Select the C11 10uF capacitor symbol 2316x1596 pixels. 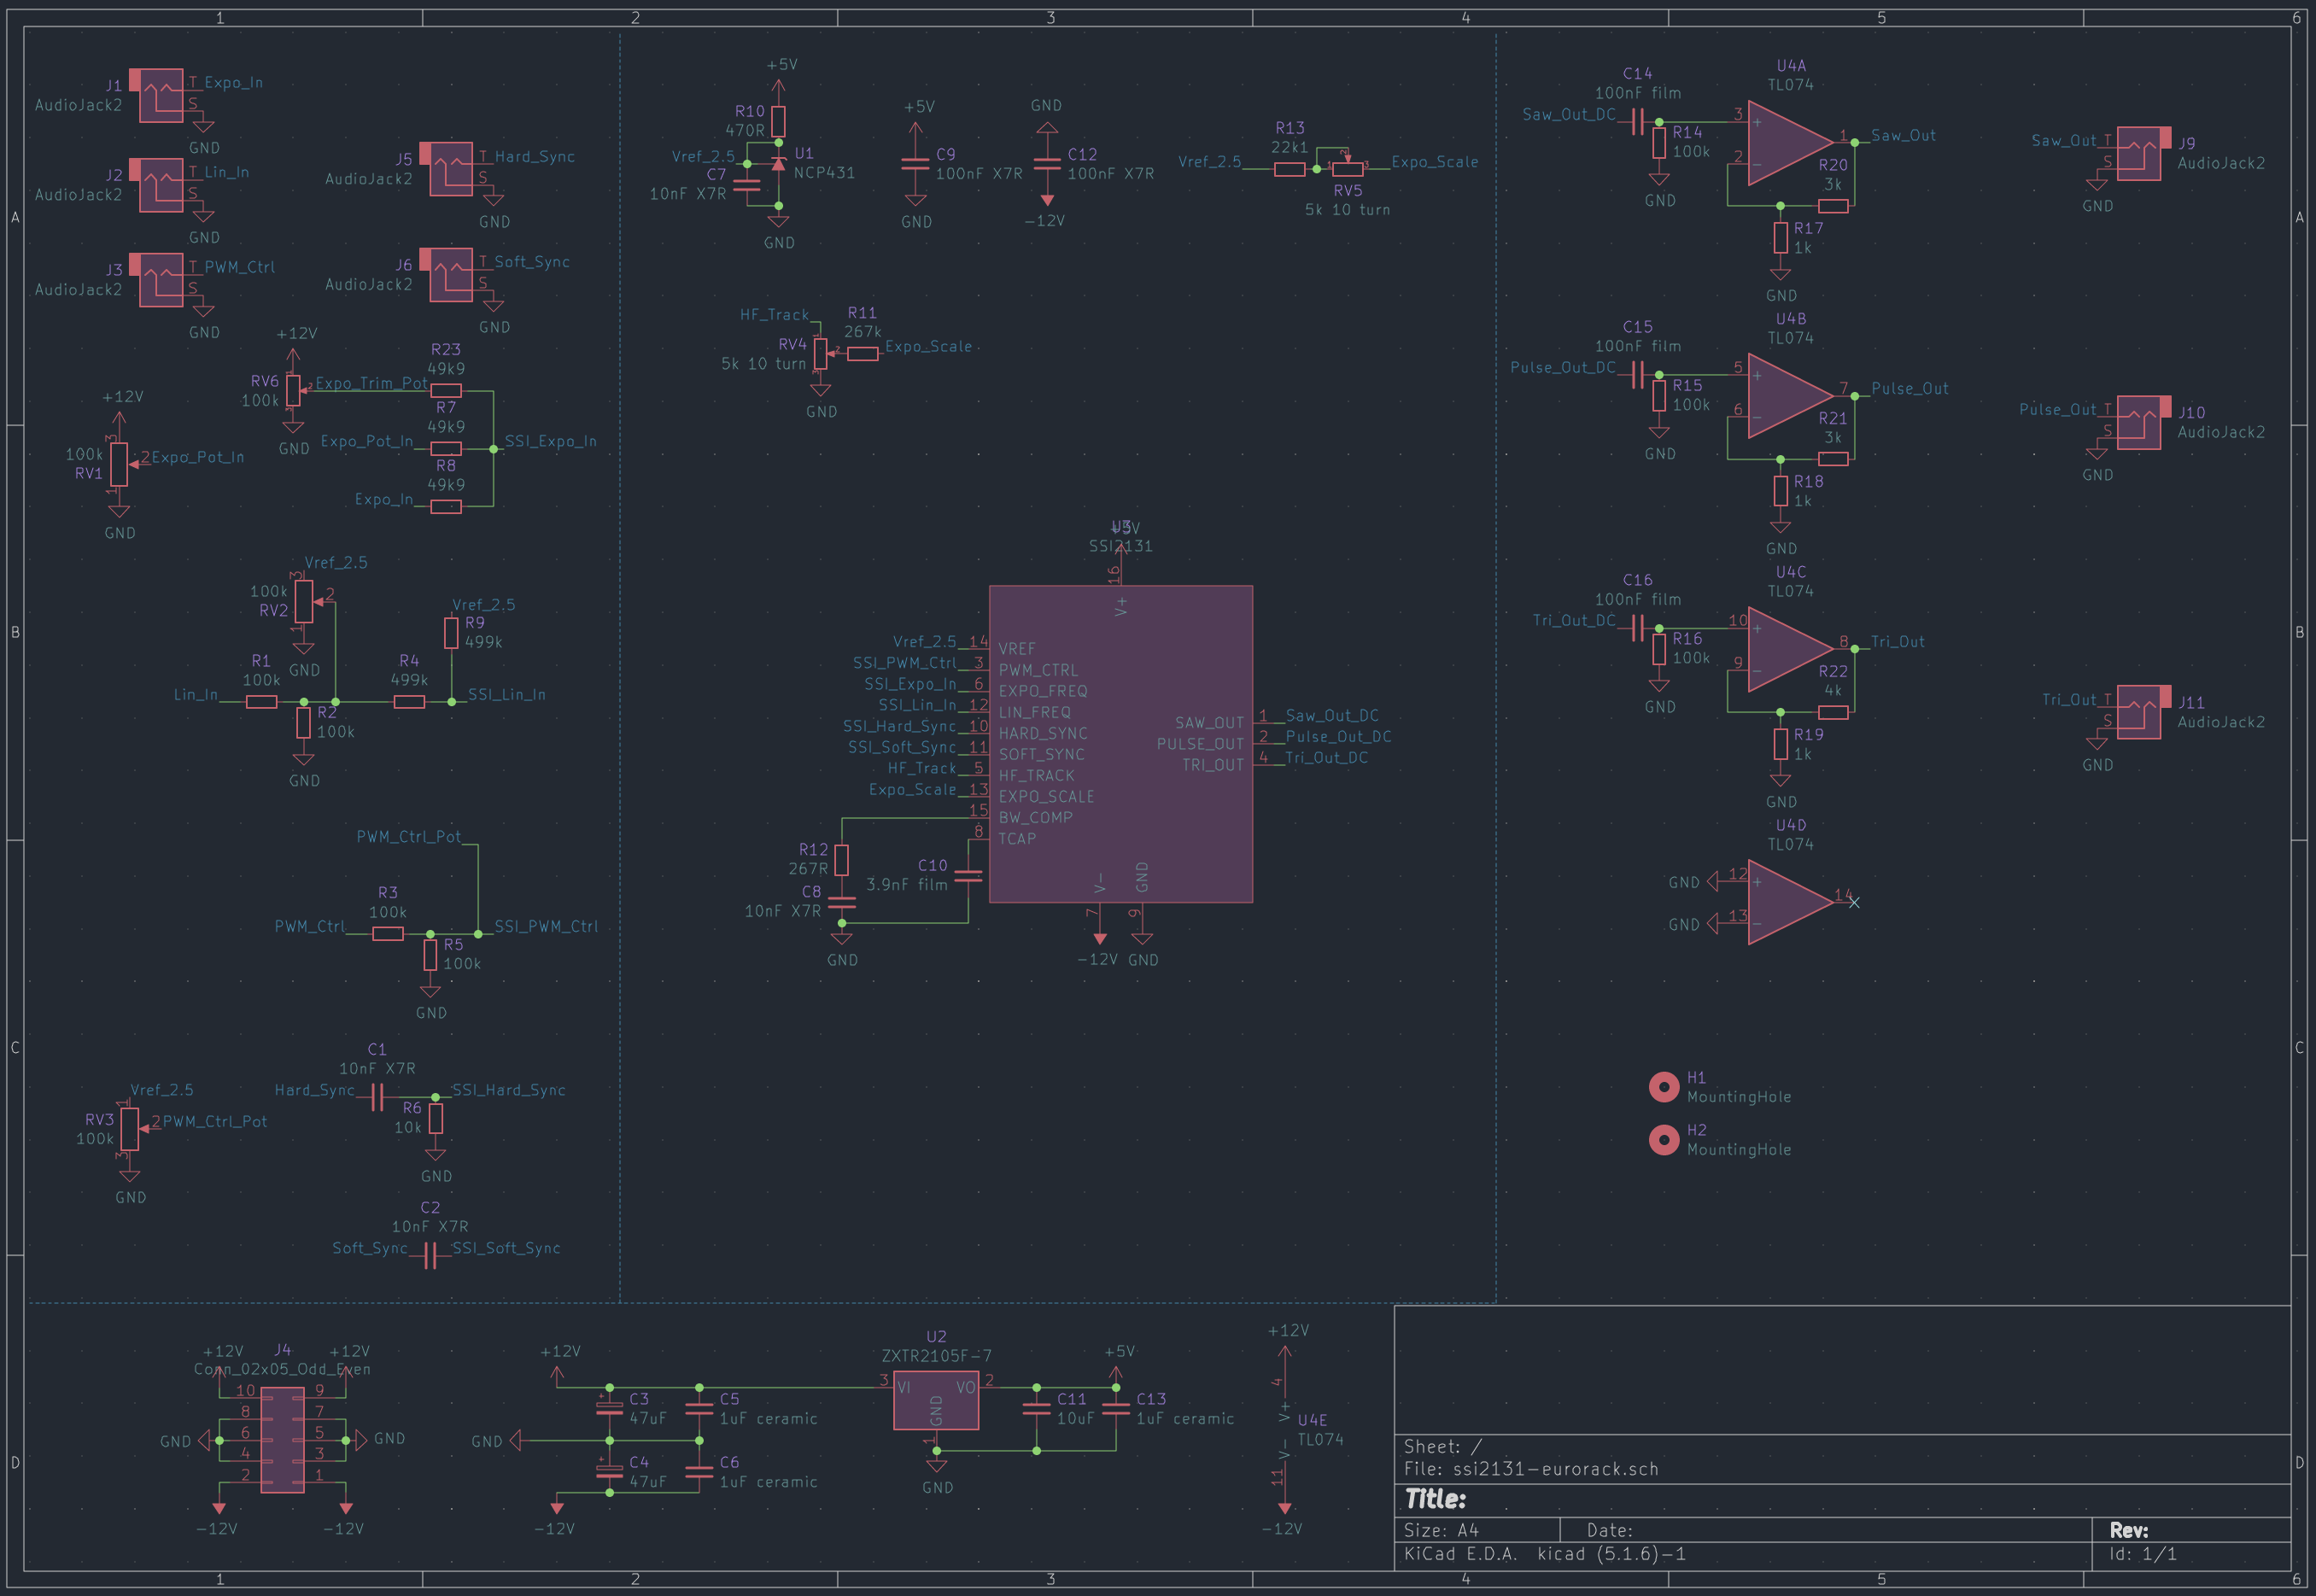pyautogui.click(x=1037, y=1408)
